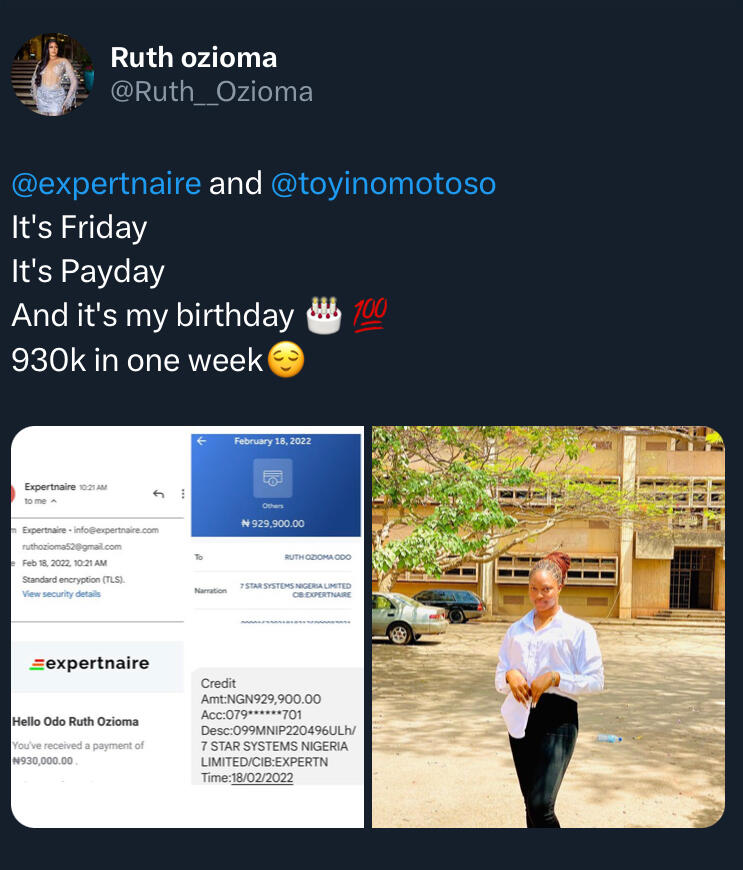Click the Ruth ozioma display name
This screenshot has height=870, width=743.
(193, 57)
